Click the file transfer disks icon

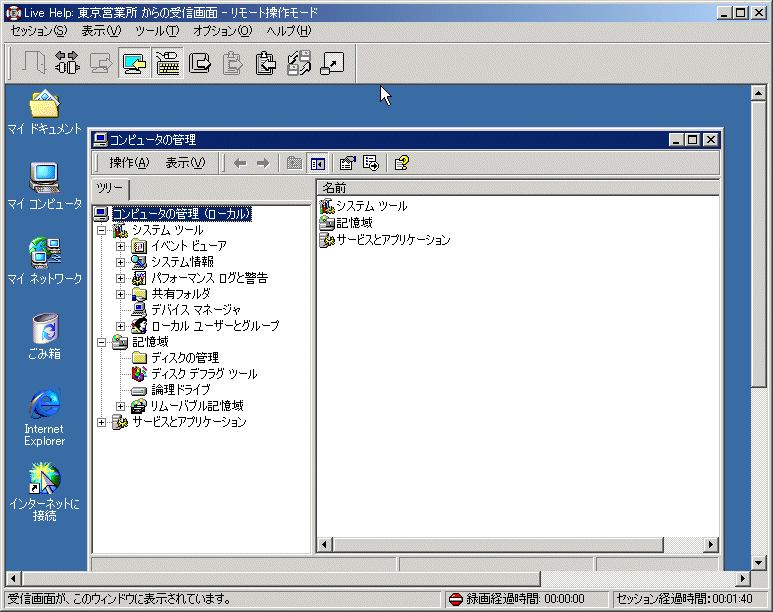pos(299,63)
